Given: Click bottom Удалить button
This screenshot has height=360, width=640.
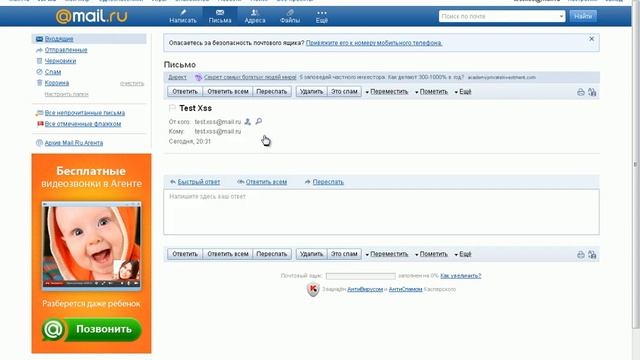Looking at the screenshot, I should [311, 254].
